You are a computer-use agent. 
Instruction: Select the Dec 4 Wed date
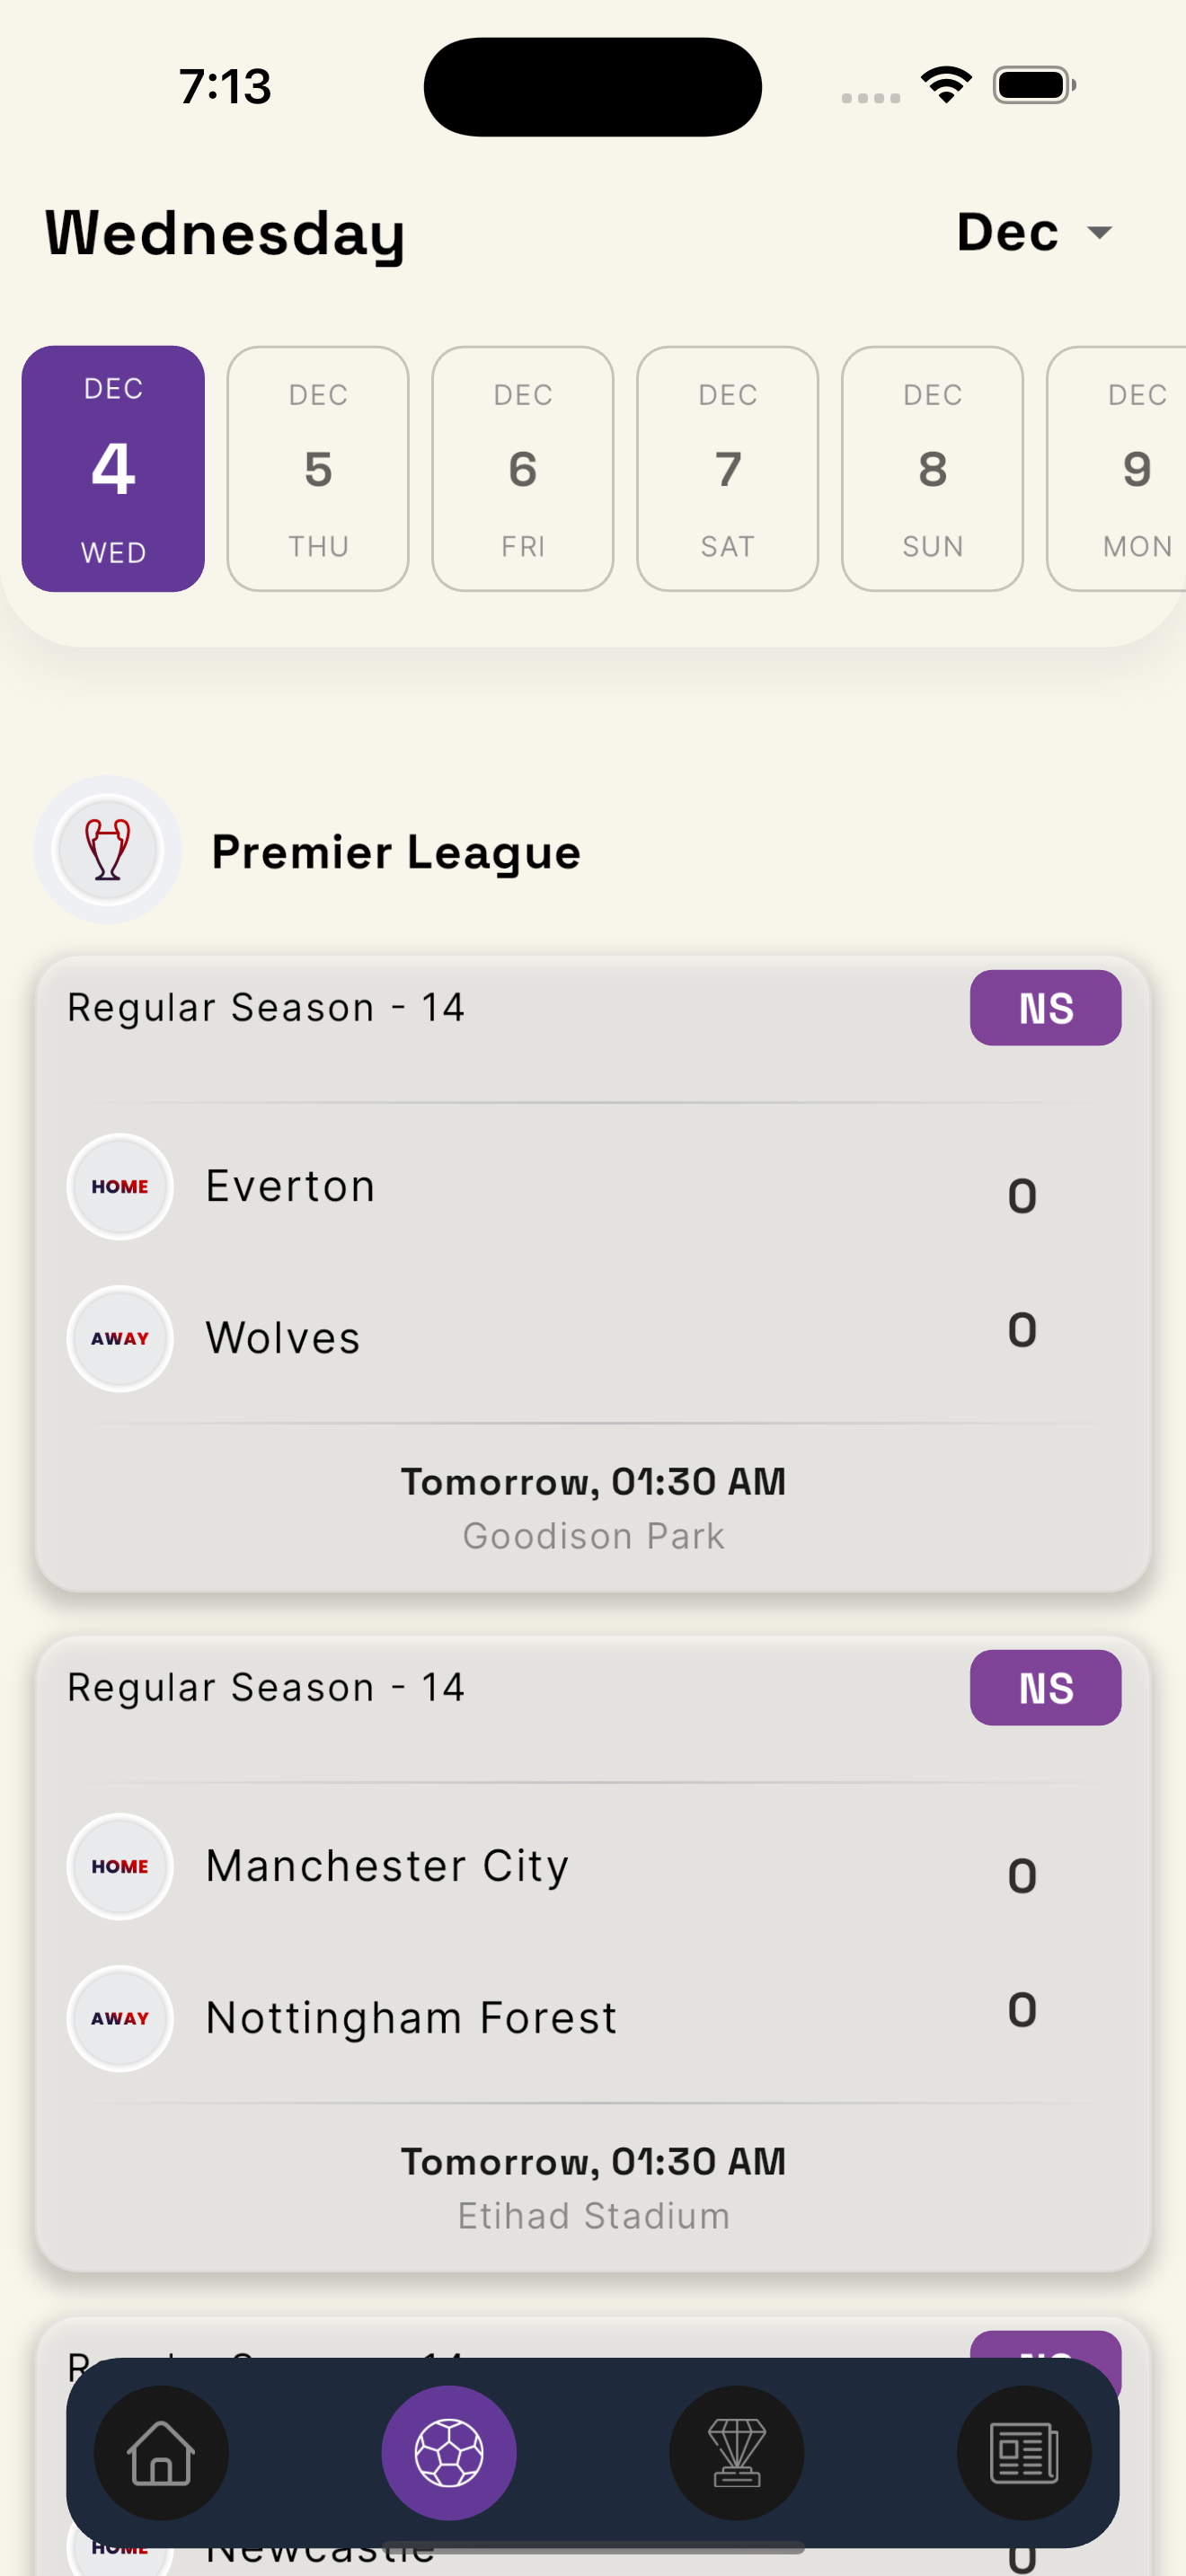(x=114, y=469)
